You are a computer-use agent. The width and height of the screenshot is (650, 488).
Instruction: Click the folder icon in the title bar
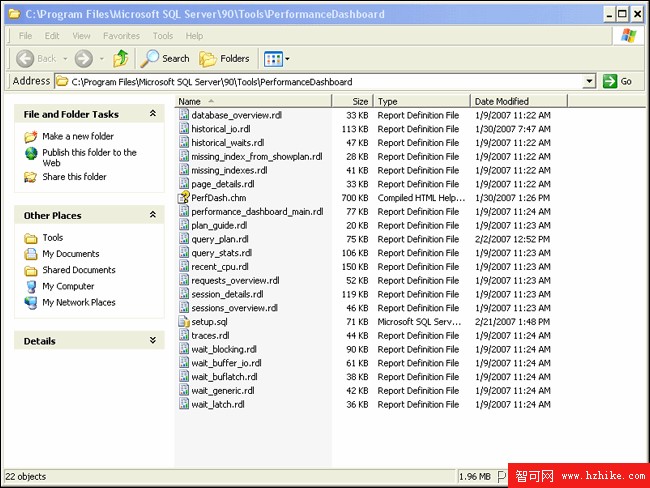15,14
